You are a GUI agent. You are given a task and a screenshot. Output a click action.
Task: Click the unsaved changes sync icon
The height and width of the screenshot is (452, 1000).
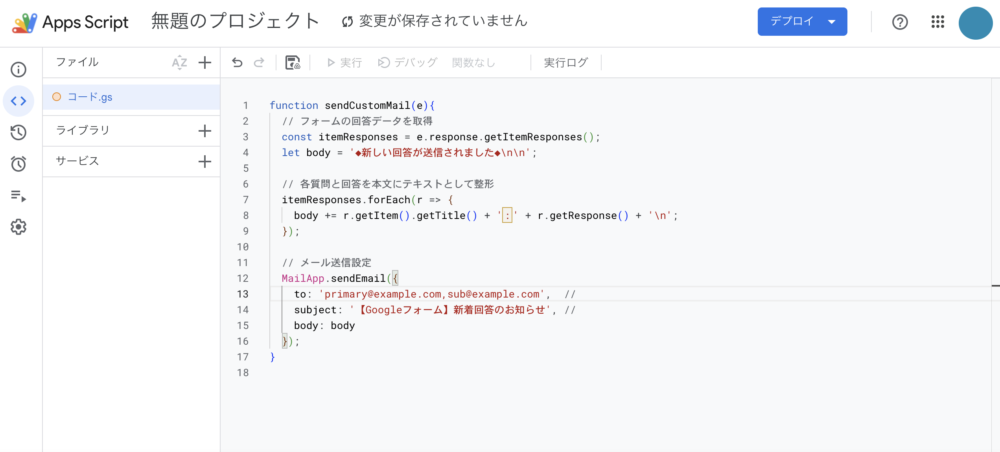(x=348, y=22)
